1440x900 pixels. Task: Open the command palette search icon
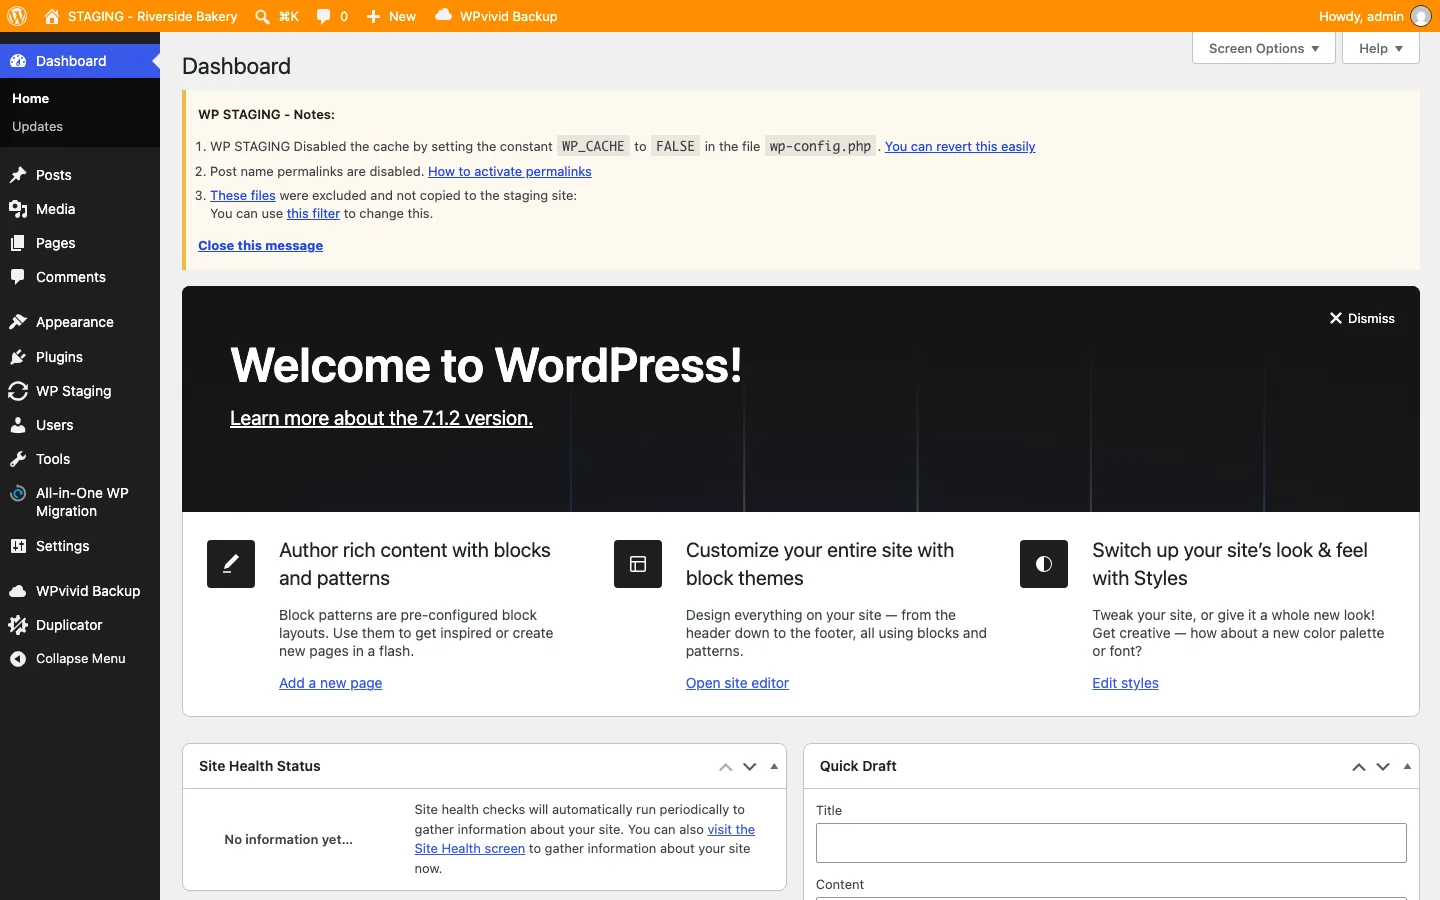(x=262, y=17)
